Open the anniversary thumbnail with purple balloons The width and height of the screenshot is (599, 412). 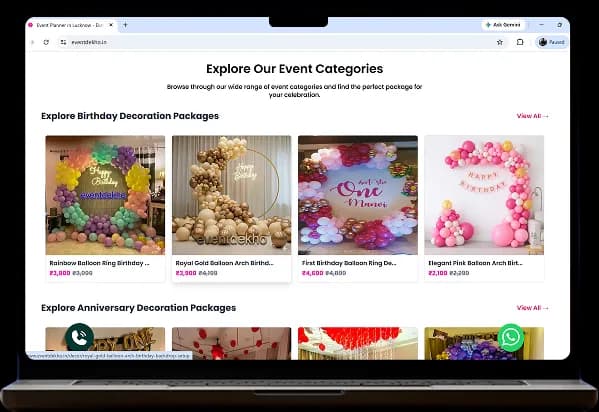click(x=484, y=343)
